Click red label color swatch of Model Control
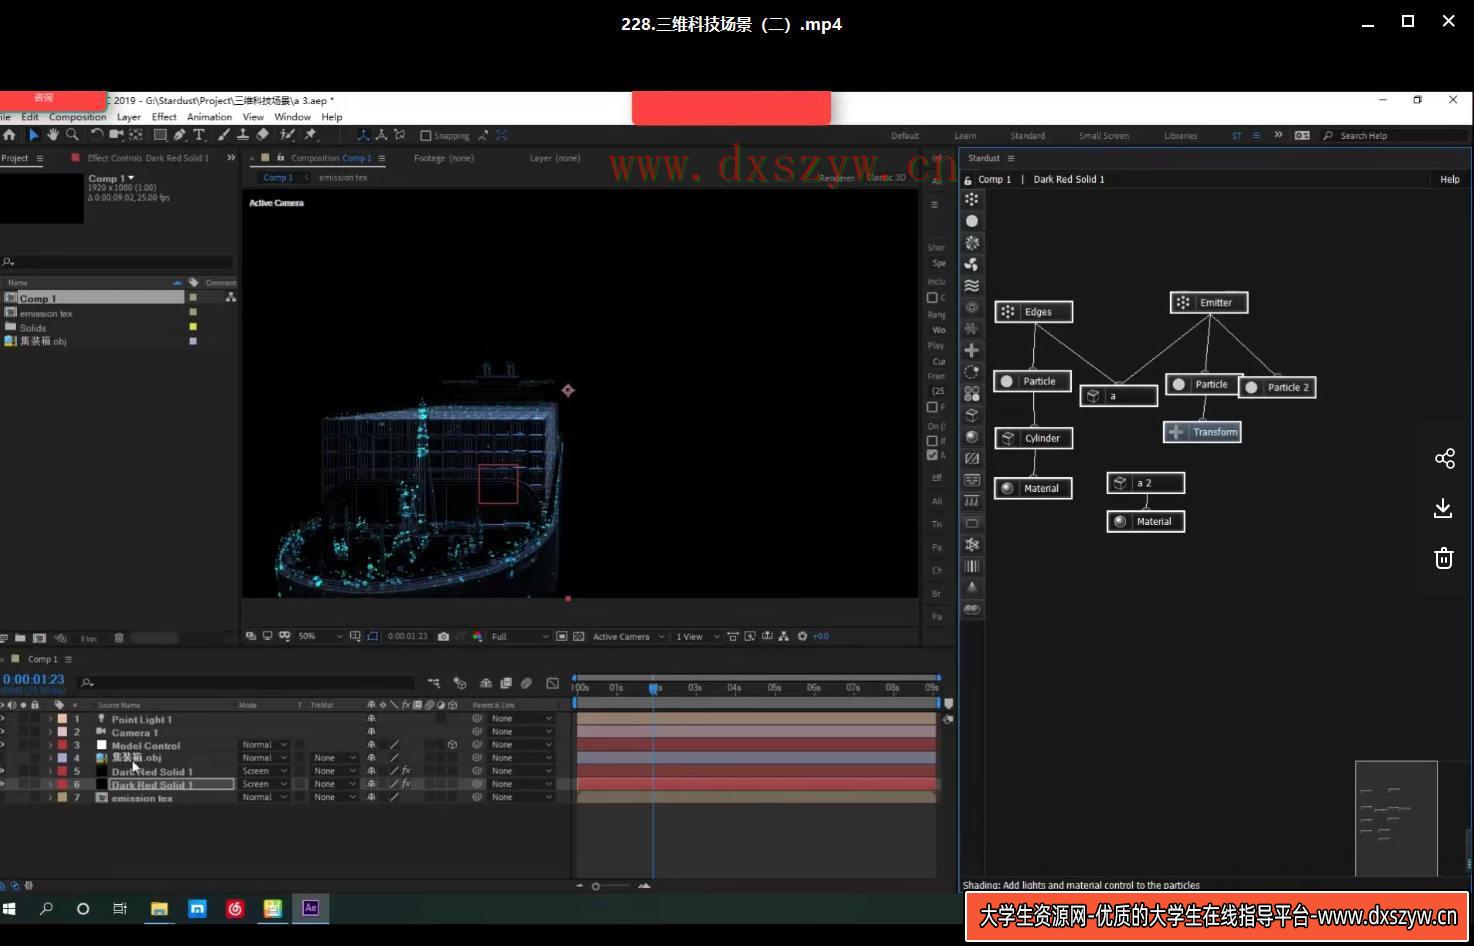Image resolution: width=1474 pixels, height=946 pixels. click(x=62, y=745)
